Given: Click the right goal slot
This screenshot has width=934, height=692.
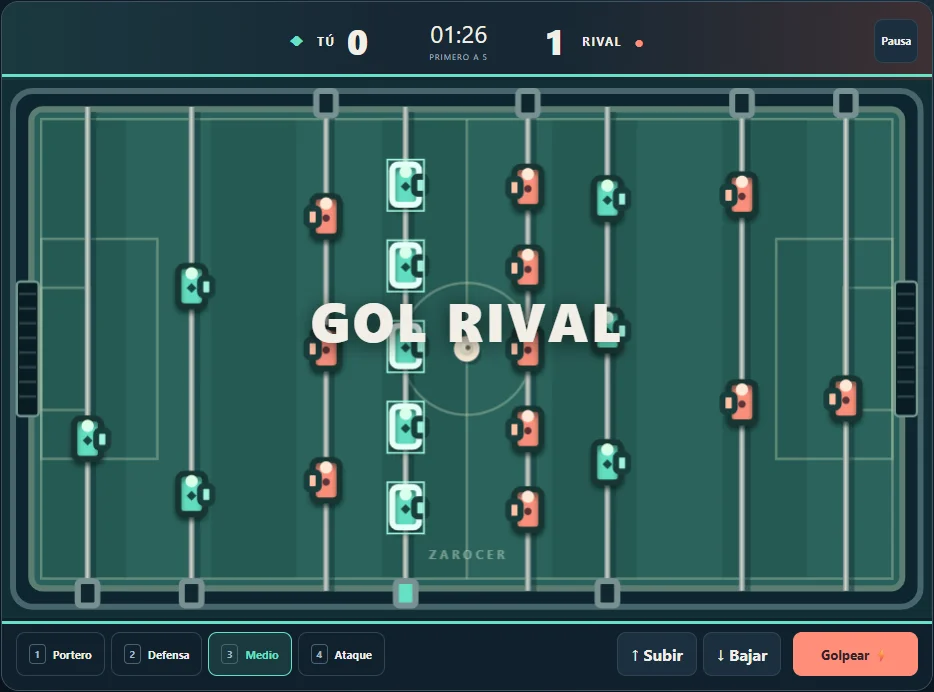Looking at the screenshot, I should 906,349.
